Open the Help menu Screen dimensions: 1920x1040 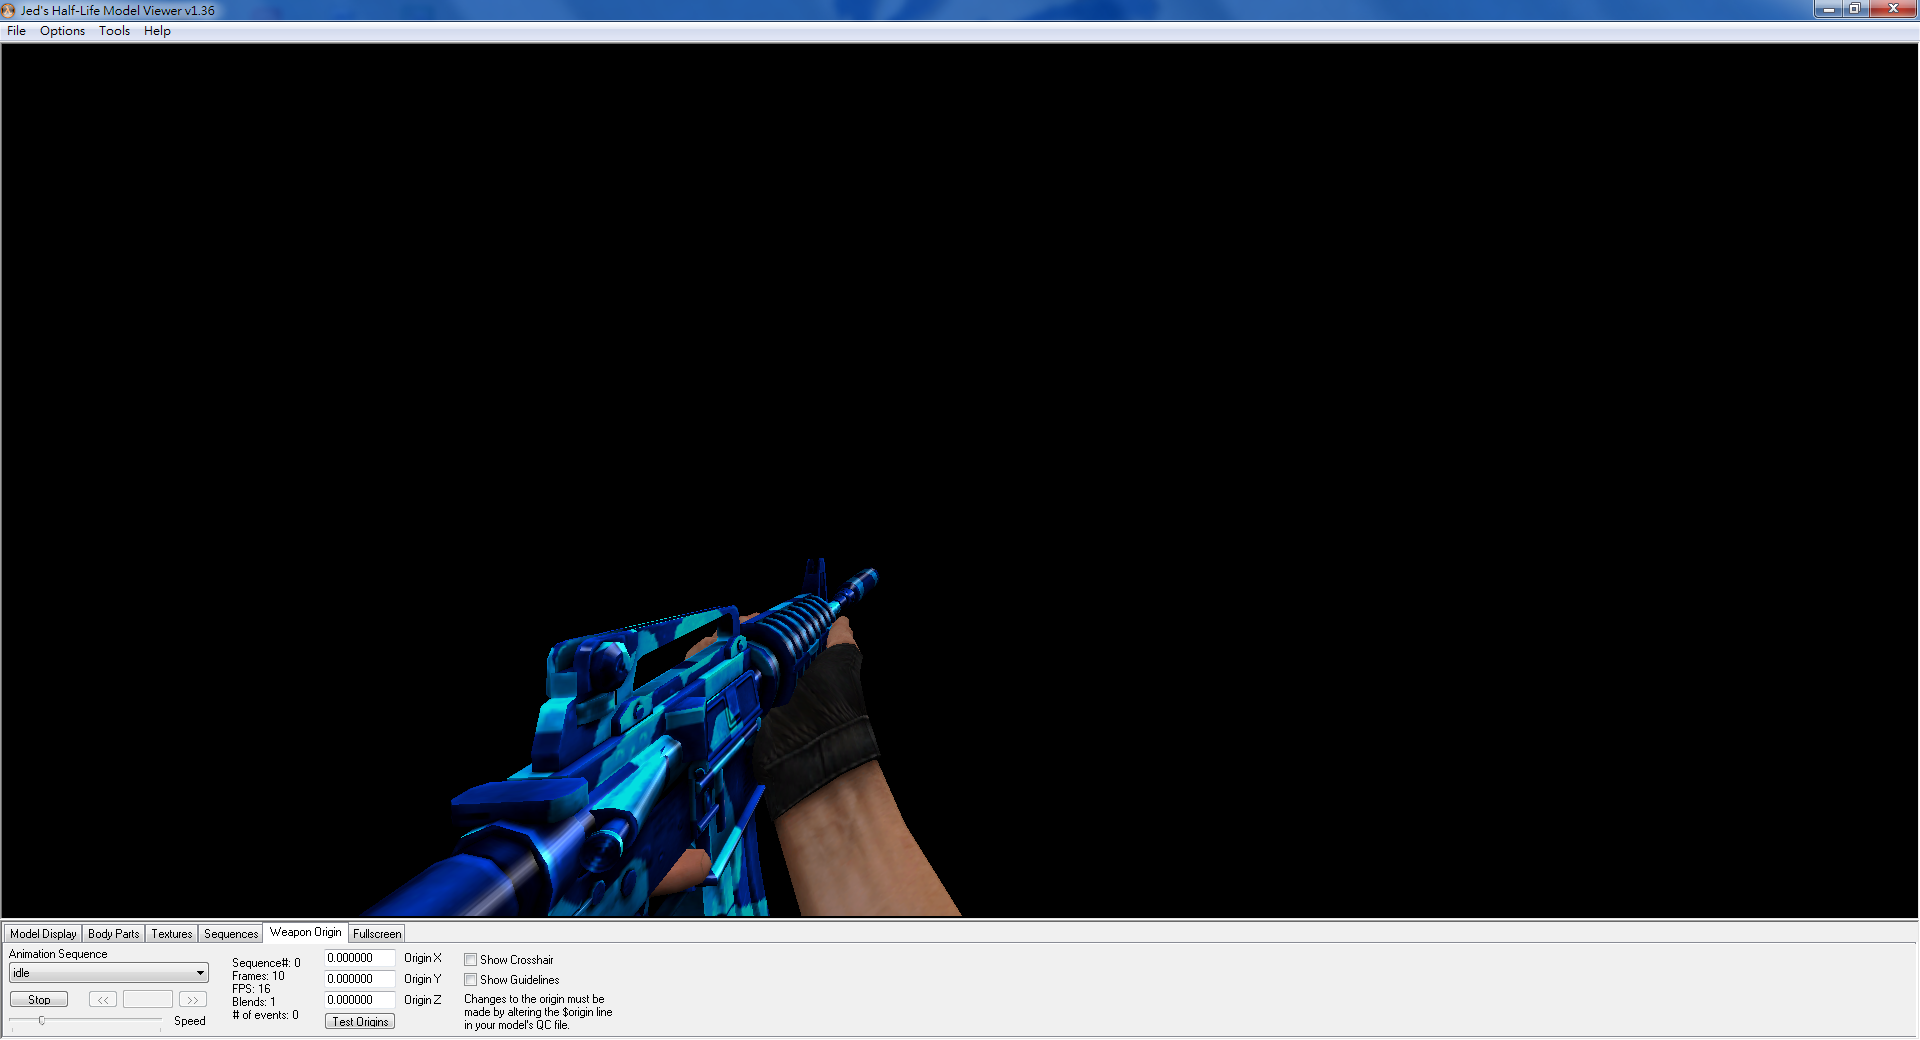(157, 31)
